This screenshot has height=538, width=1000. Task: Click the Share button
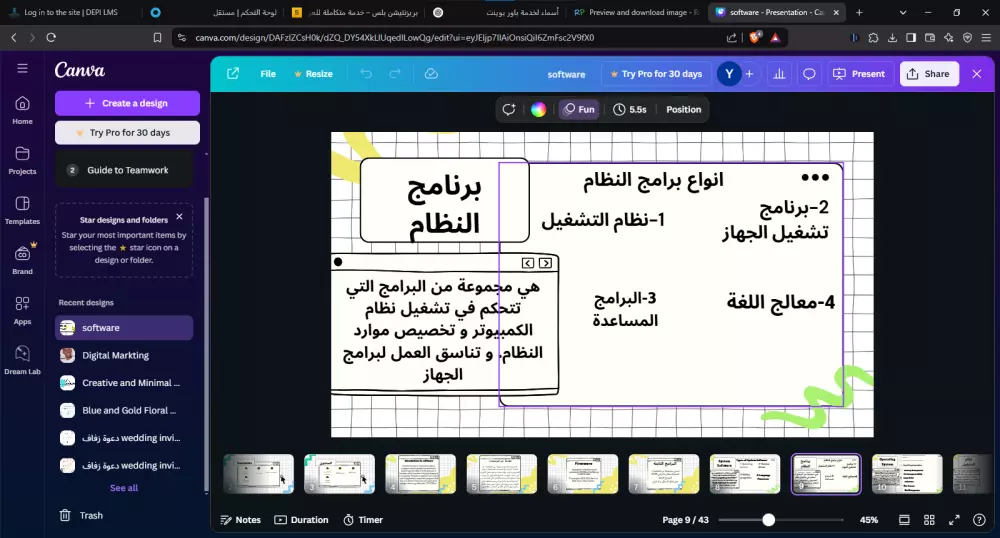coord(929,74)
